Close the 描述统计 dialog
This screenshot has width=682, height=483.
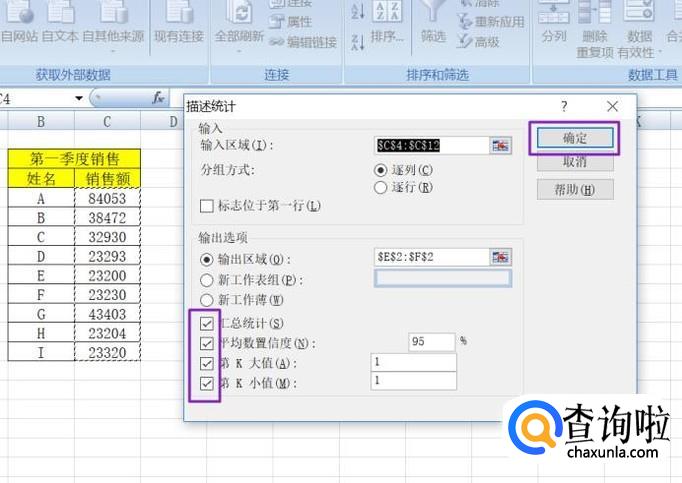coord(612,106)
